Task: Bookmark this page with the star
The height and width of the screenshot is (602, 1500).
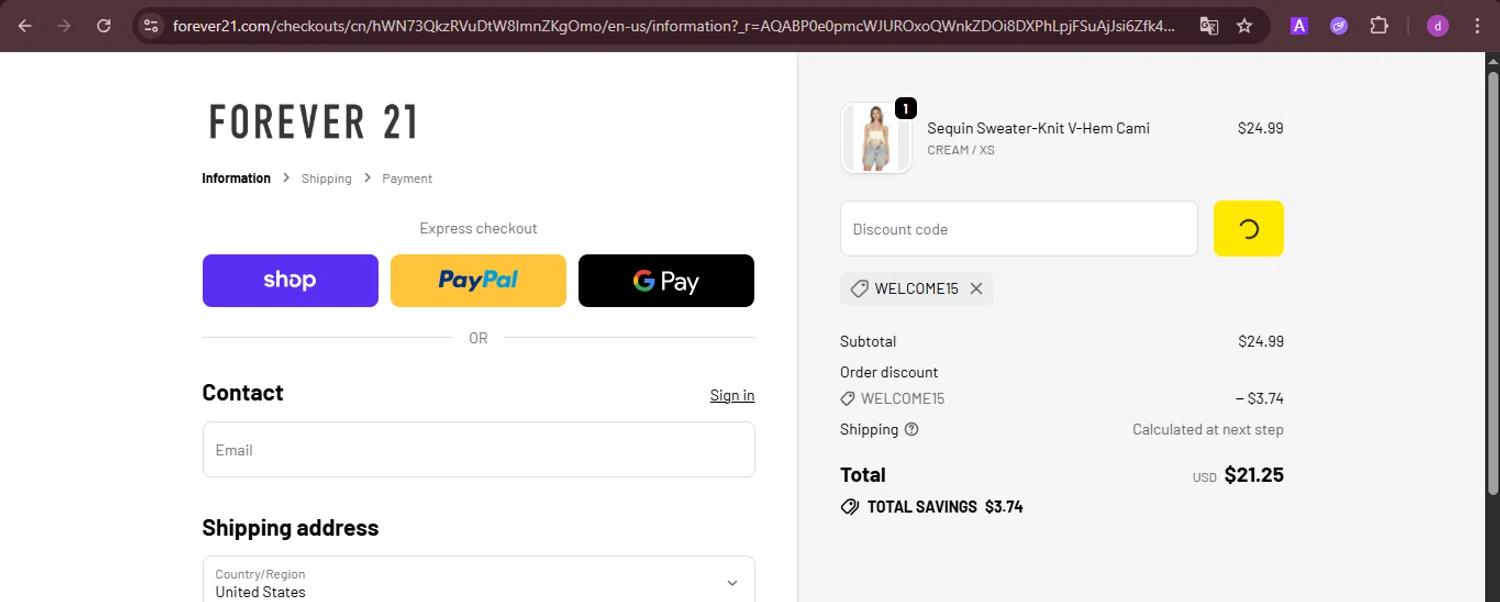Action: point(1244,26)
